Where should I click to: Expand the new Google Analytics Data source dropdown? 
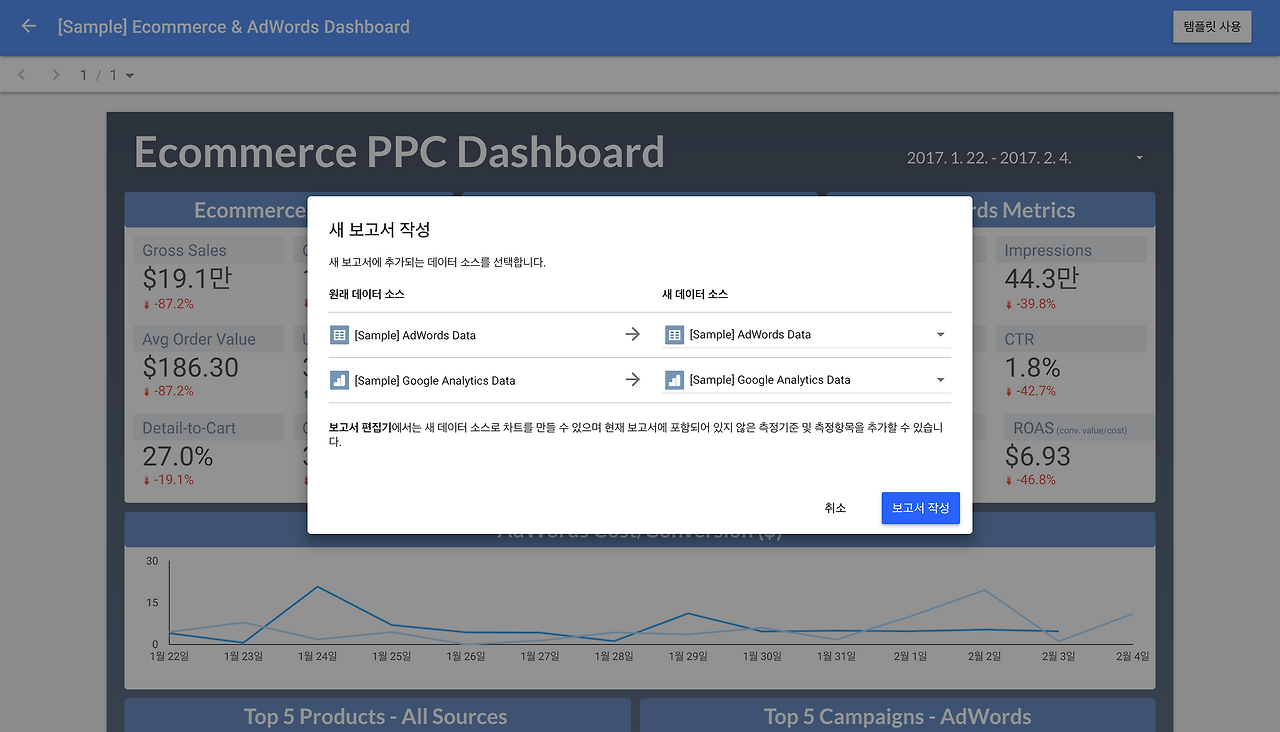[940, 380]
